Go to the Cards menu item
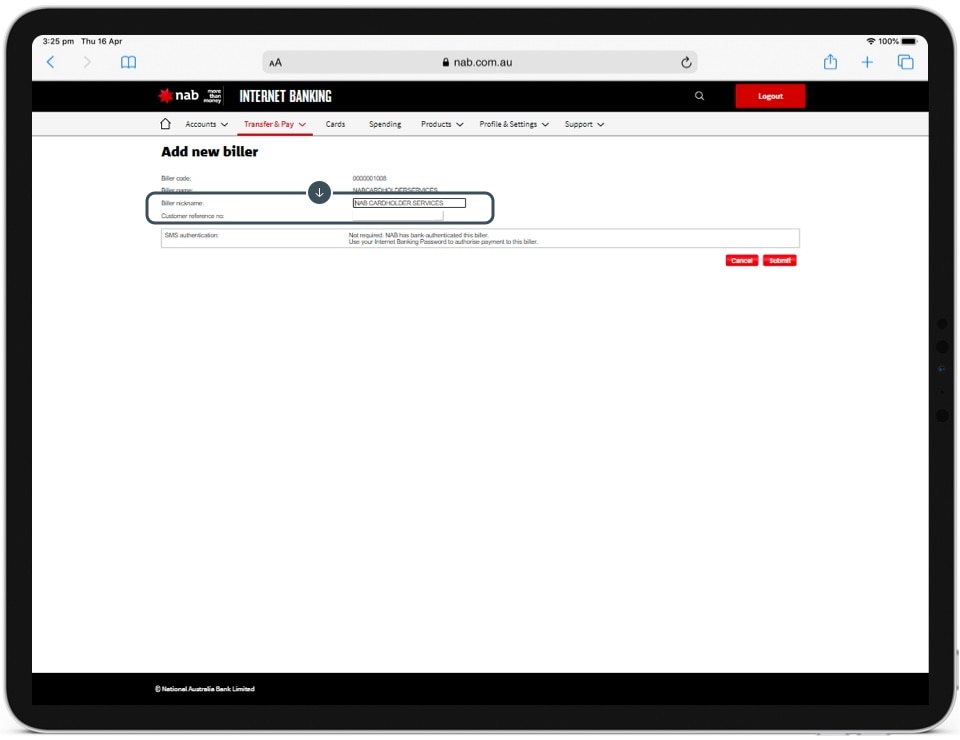Image resolution: width=960 pixels, height=740 pixels. pos(335,124)
